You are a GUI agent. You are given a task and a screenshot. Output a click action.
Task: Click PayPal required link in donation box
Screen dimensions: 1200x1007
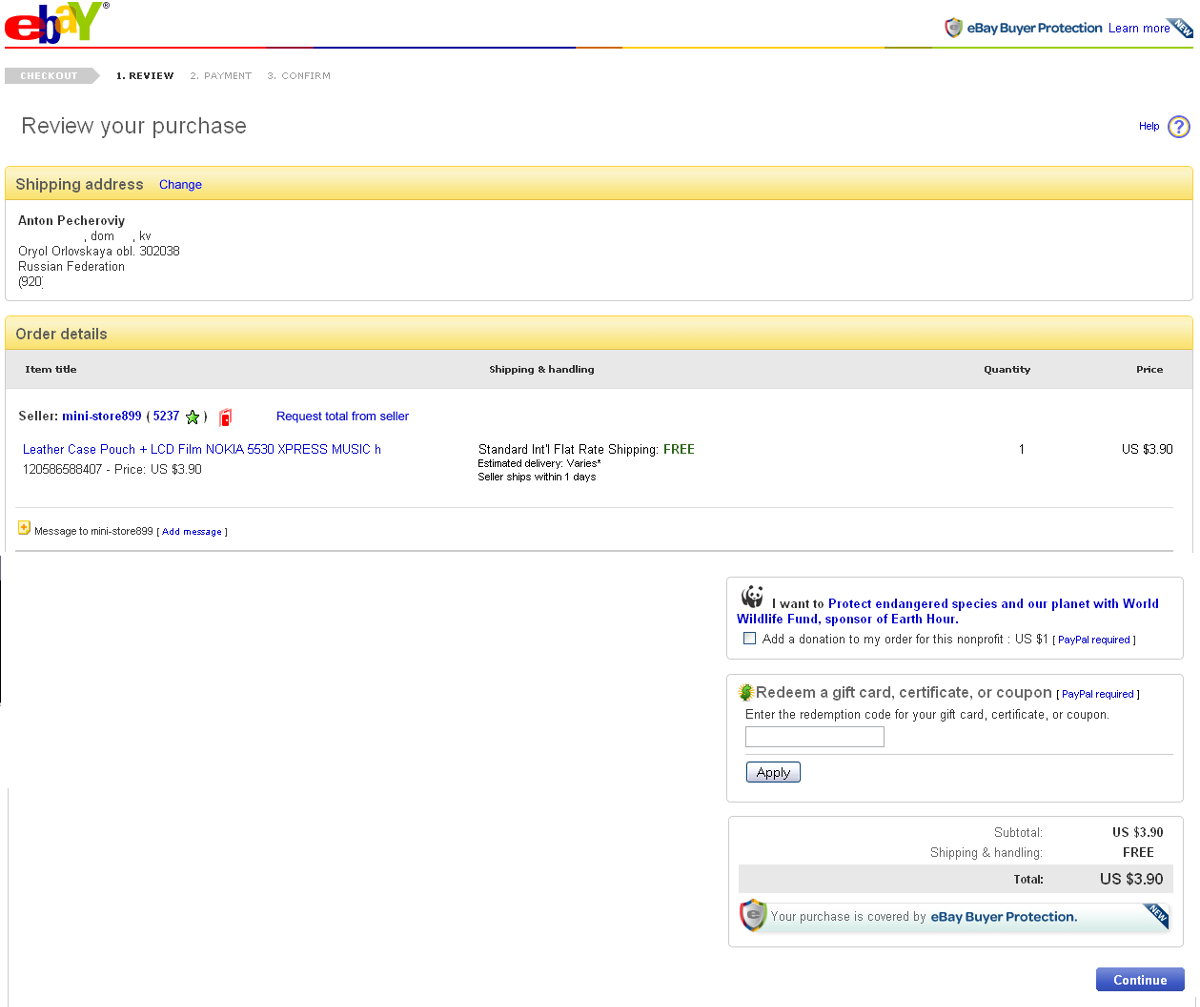click(x=1093, y=640)
